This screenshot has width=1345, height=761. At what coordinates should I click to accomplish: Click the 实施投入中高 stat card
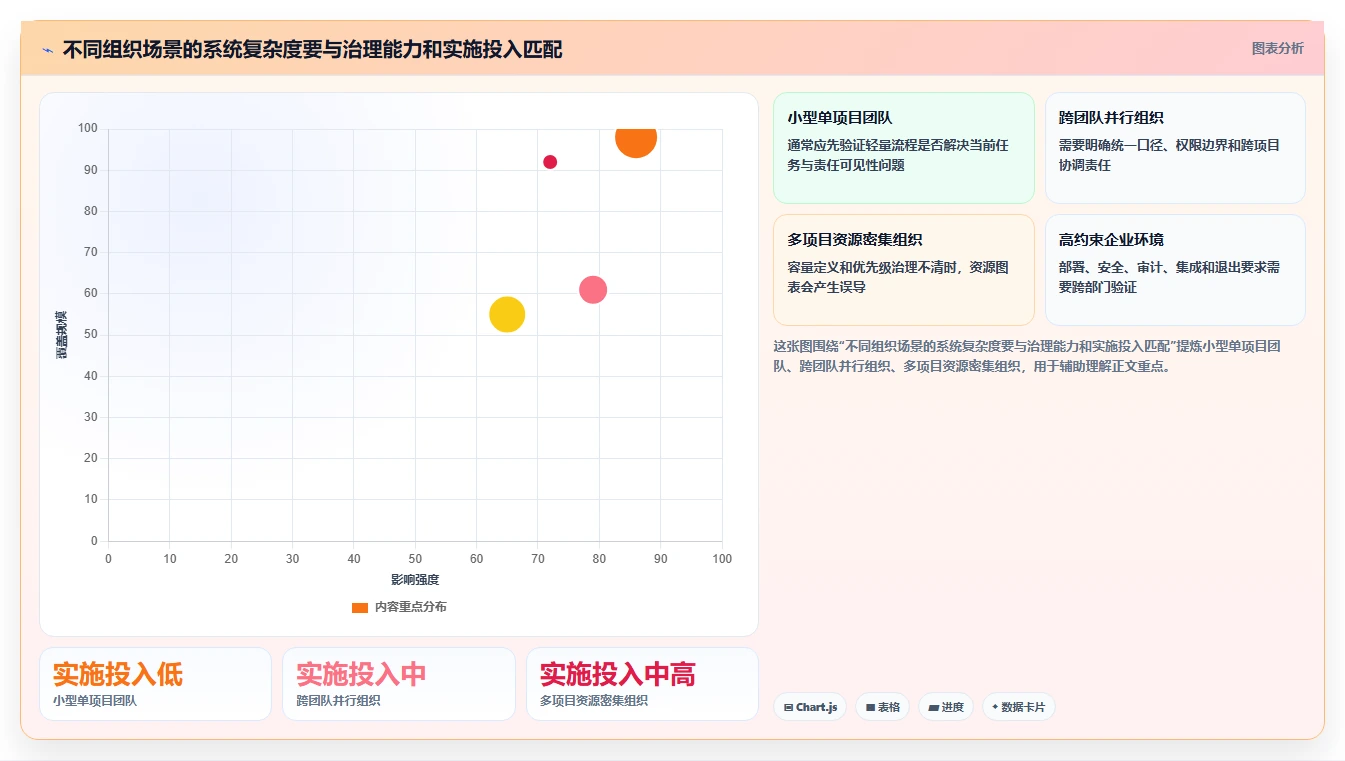click(642, 684)
